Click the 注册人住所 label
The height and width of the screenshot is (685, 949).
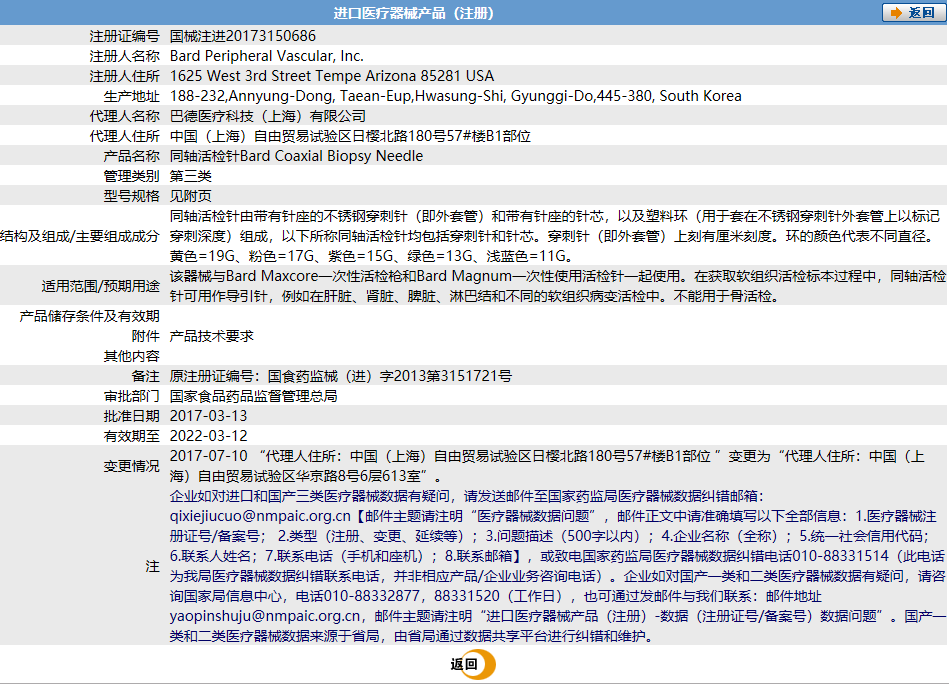[x=125, y=76]
